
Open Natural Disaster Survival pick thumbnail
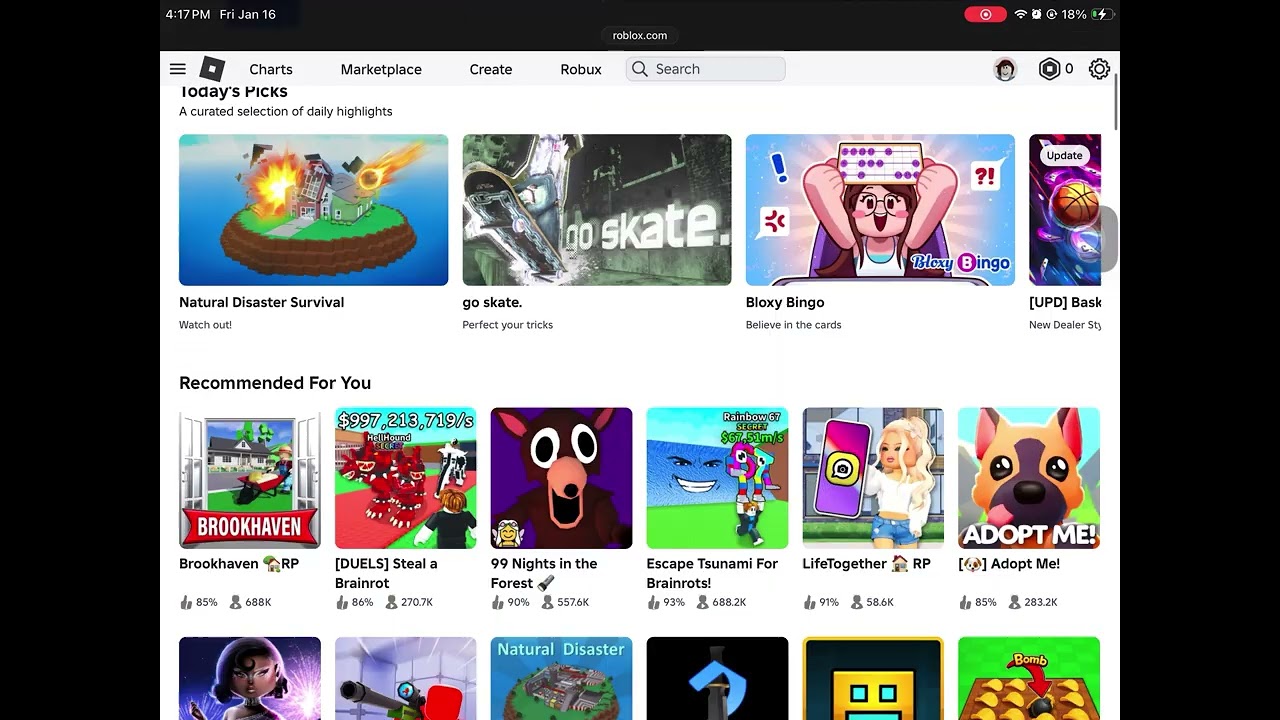pos(314,210)
